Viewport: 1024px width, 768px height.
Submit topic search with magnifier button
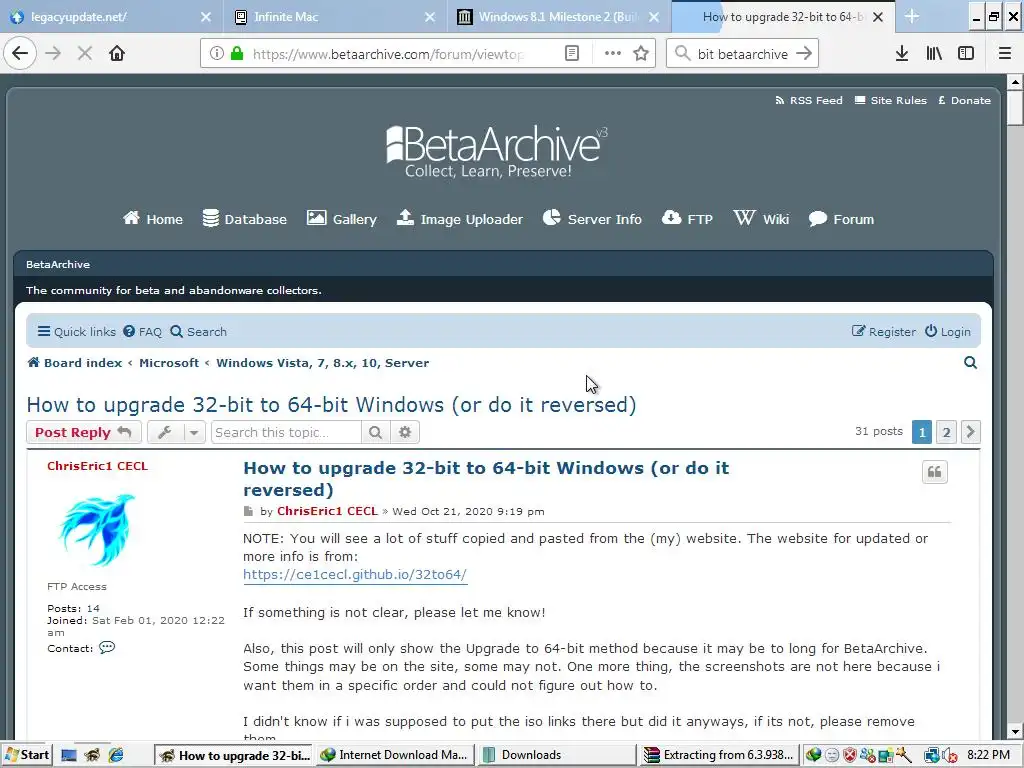click(x=376, y=432)
